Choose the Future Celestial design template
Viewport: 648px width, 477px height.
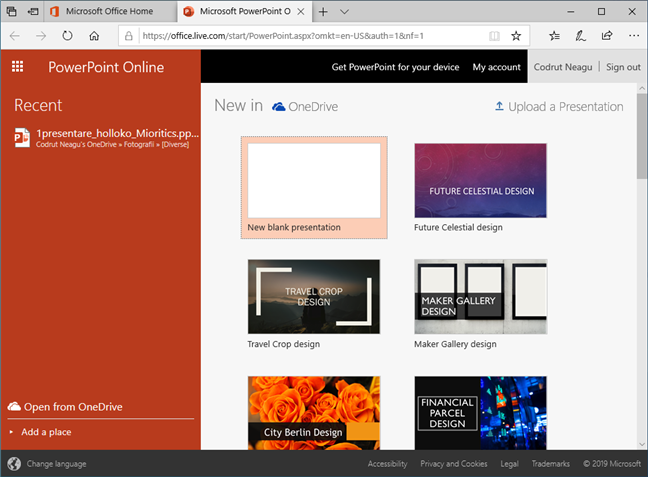click(x=480, y=188)
